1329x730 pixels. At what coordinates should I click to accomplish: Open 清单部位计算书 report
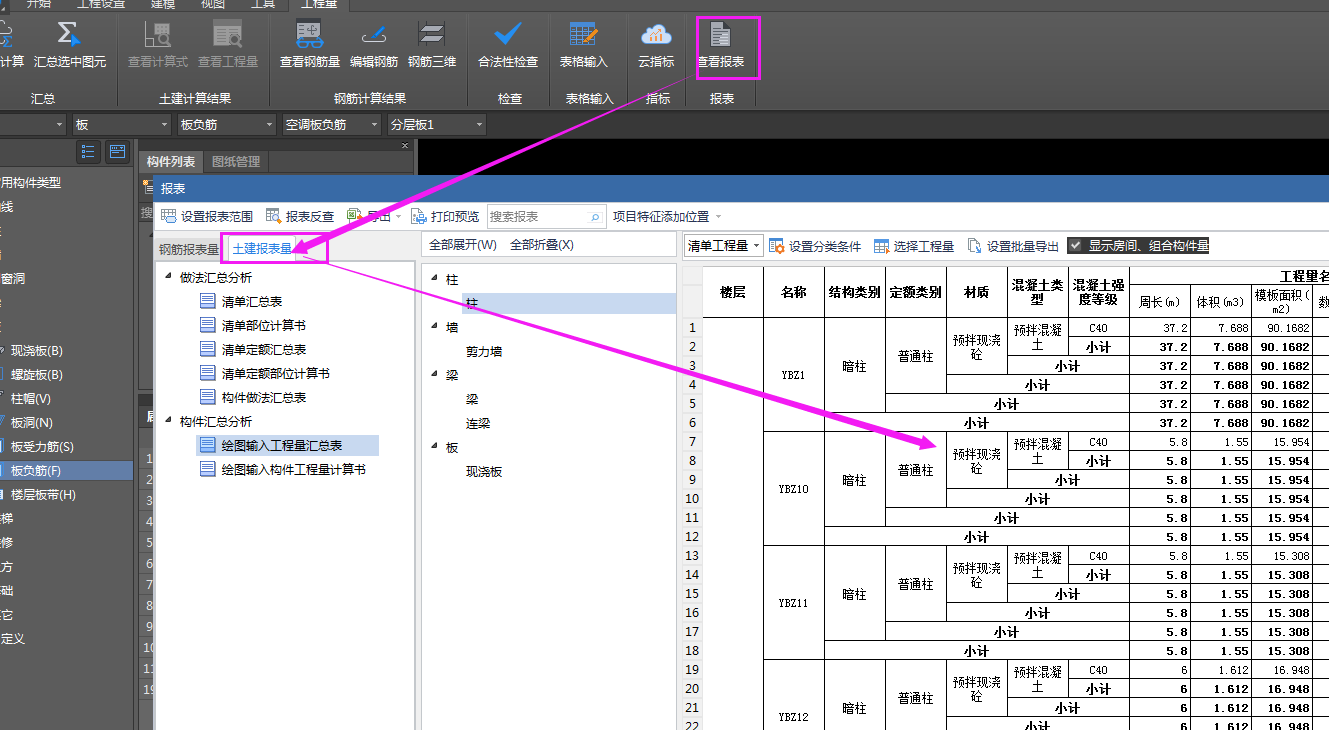click(263, 325)
